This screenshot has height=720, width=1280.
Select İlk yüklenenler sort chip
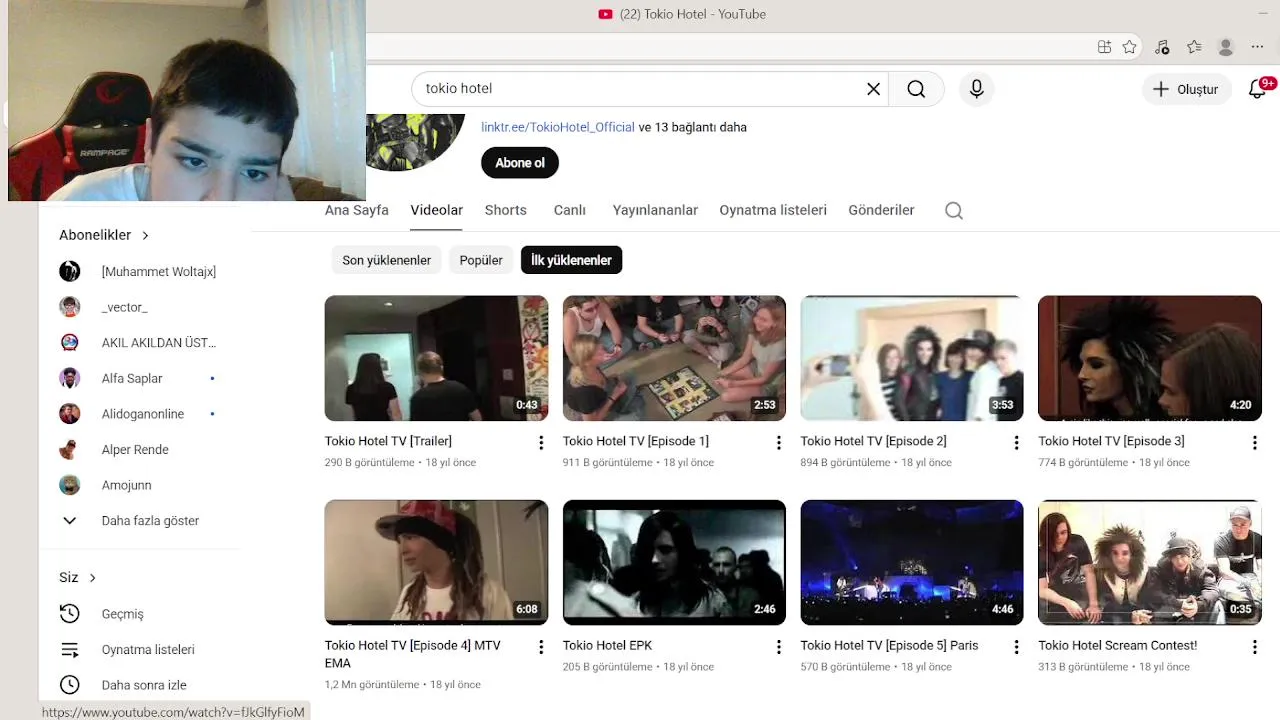click(x=571, y=260)
